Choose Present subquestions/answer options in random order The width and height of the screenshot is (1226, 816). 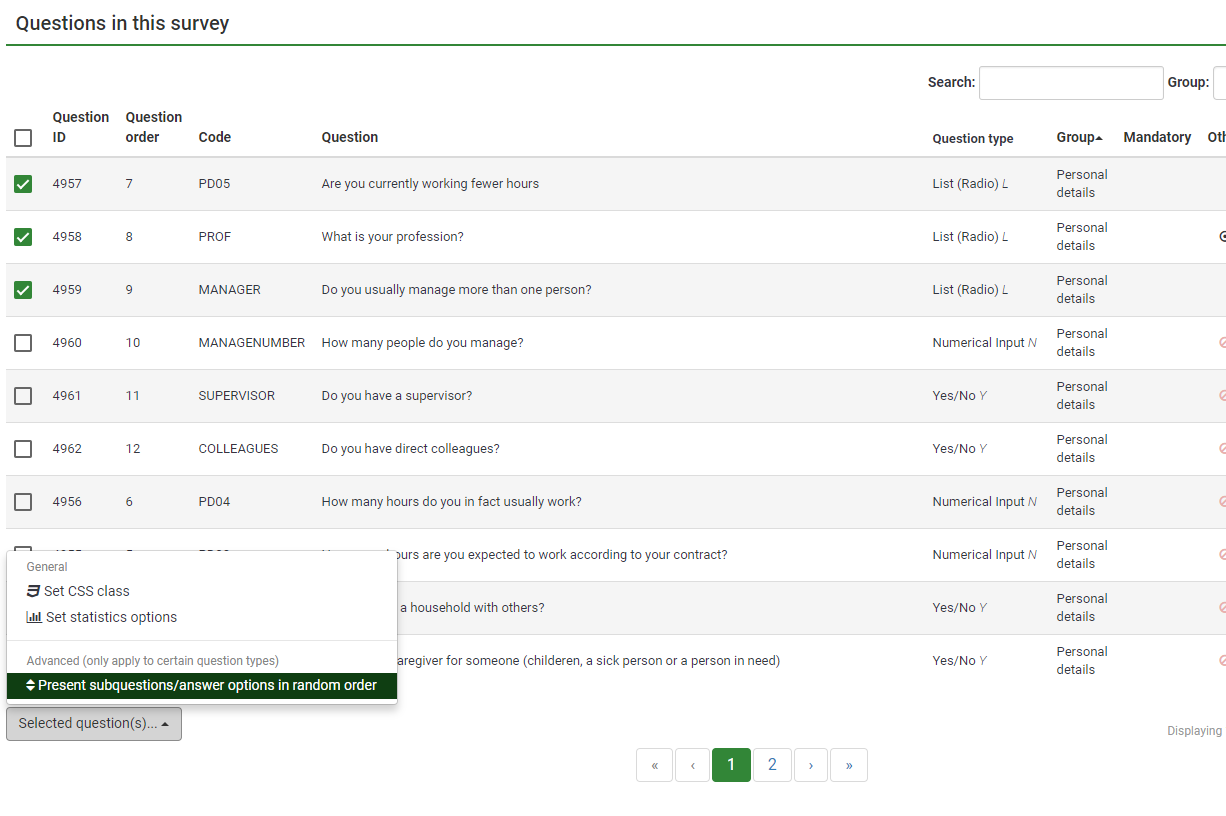click(202, 685)
